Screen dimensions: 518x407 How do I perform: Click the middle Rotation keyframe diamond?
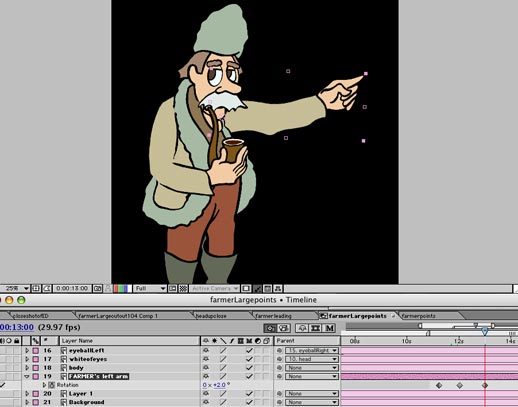[460, 385]
